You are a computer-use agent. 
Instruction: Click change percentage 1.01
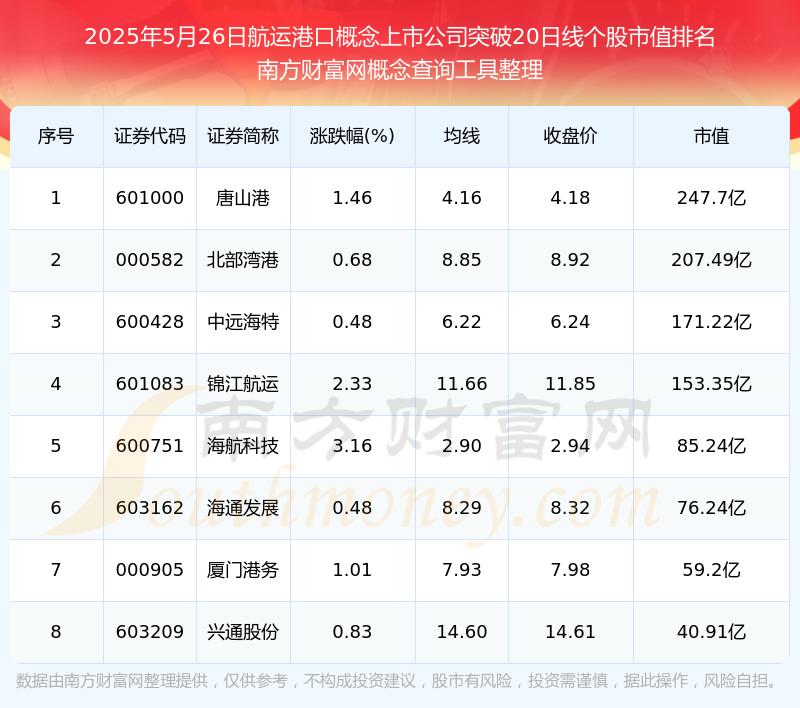click(x=352, y=570)
